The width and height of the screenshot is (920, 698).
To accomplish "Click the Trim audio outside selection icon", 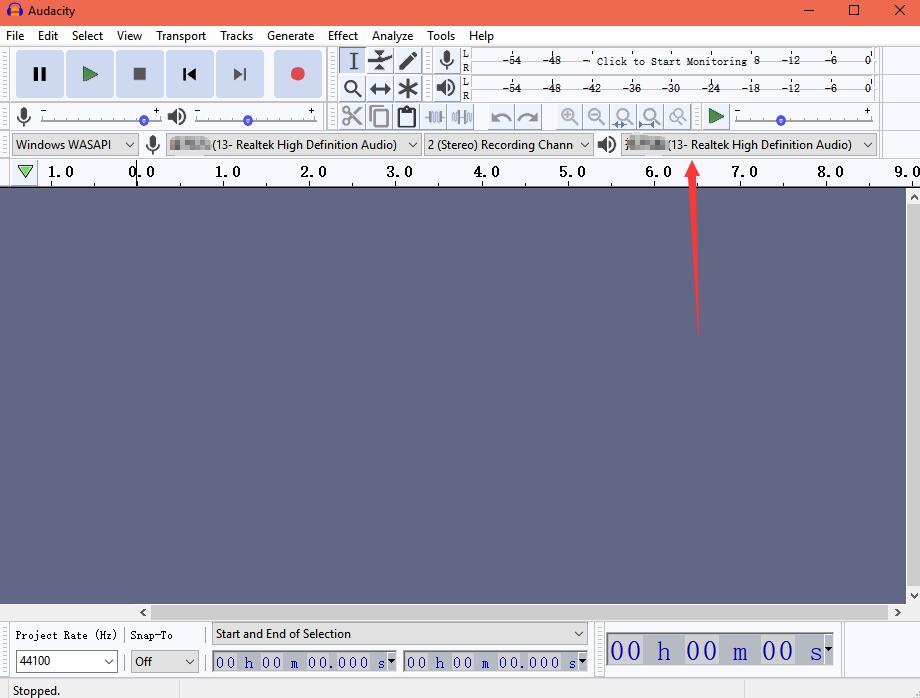I will click(x=434, y=117).
